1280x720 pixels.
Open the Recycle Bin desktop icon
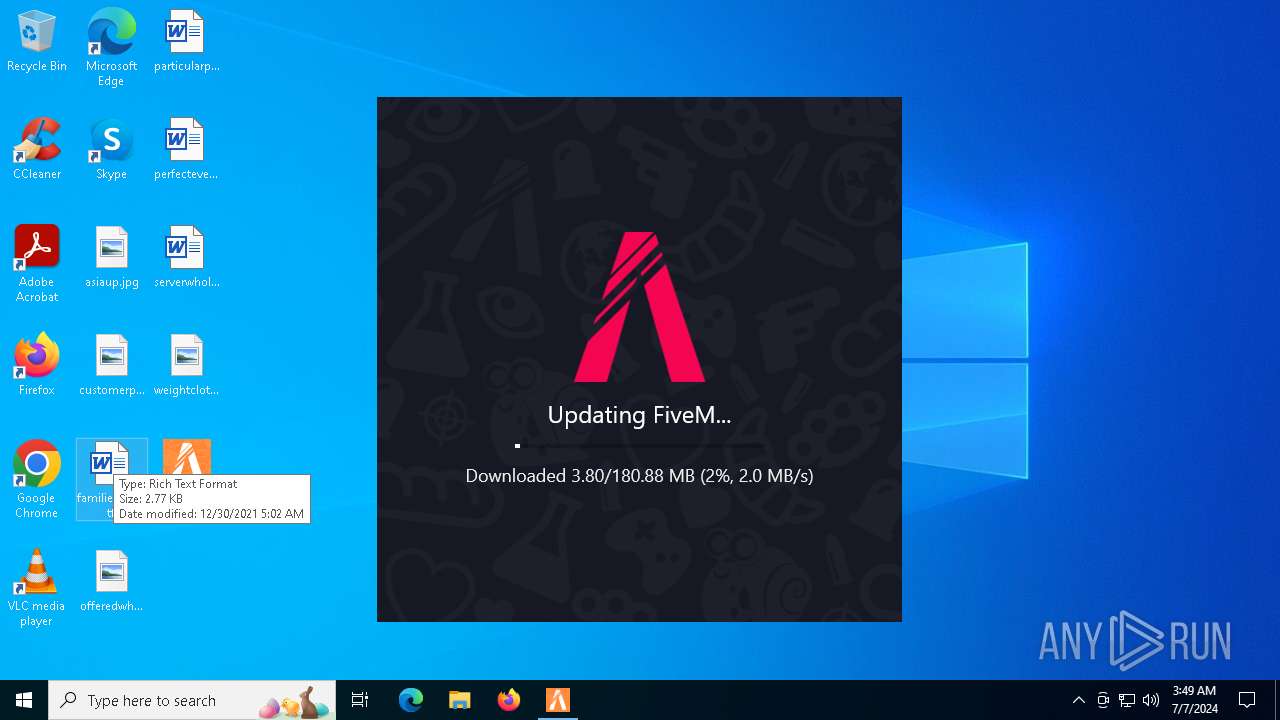pos(37,42)
